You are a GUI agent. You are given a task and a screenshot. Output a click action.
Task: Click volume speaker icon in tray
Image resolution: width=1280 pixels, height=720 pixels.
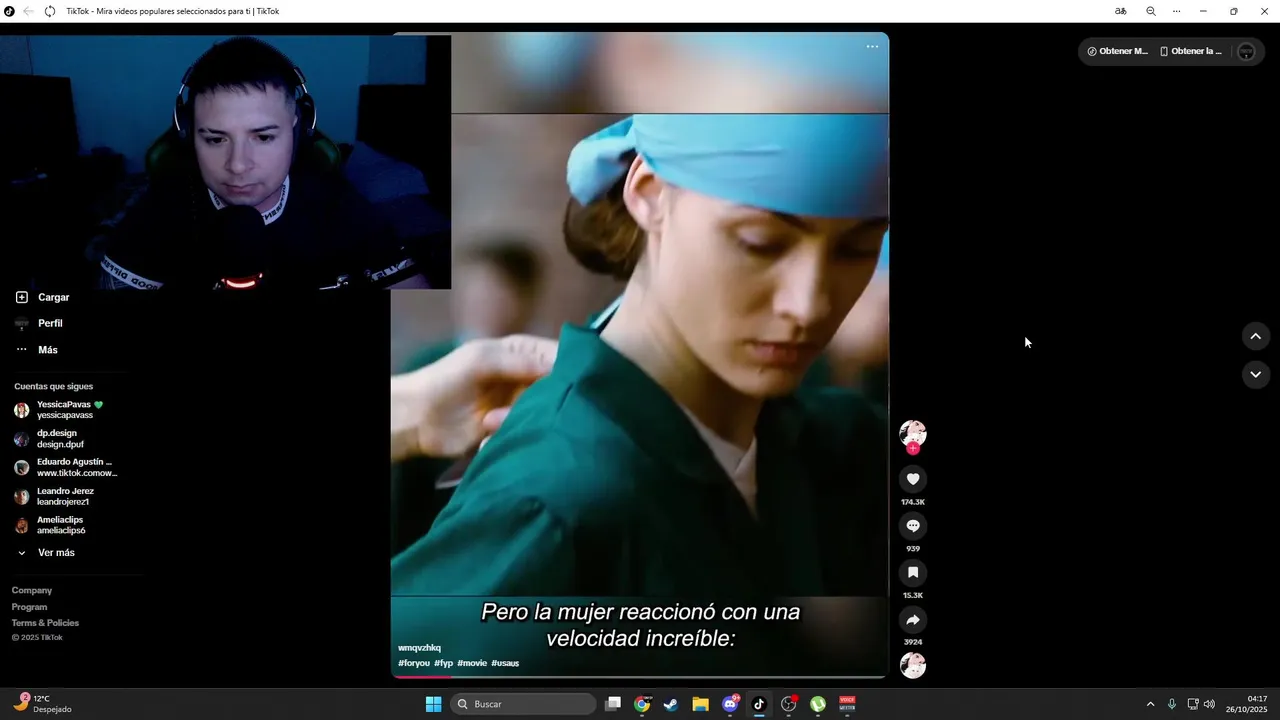pos(1209,704)
